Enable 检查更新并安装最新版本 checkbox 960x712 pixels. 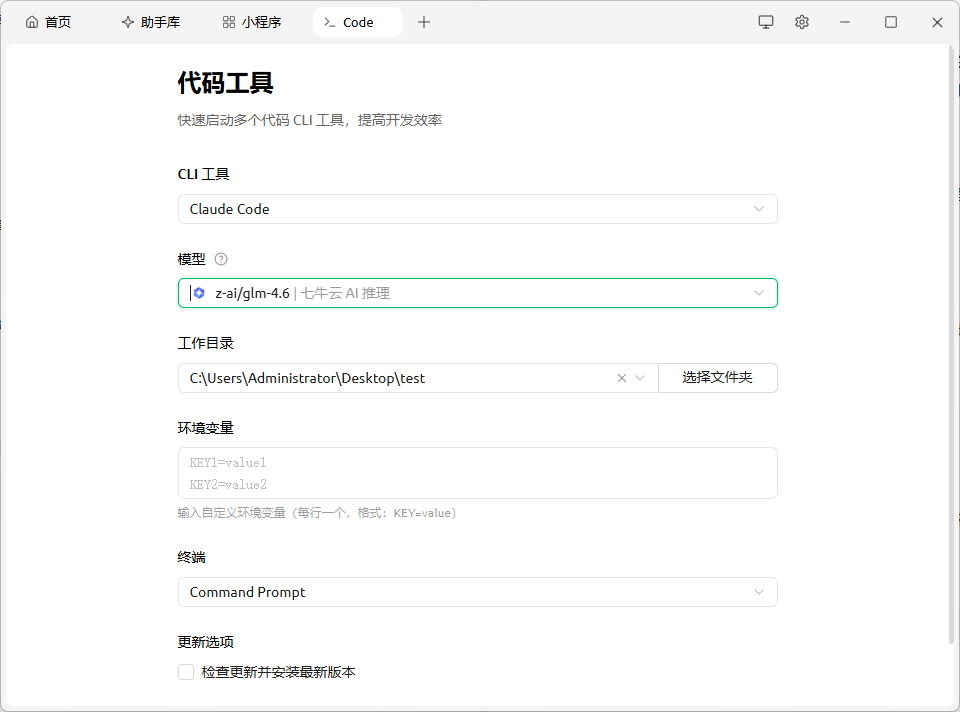tap(186, 672)
